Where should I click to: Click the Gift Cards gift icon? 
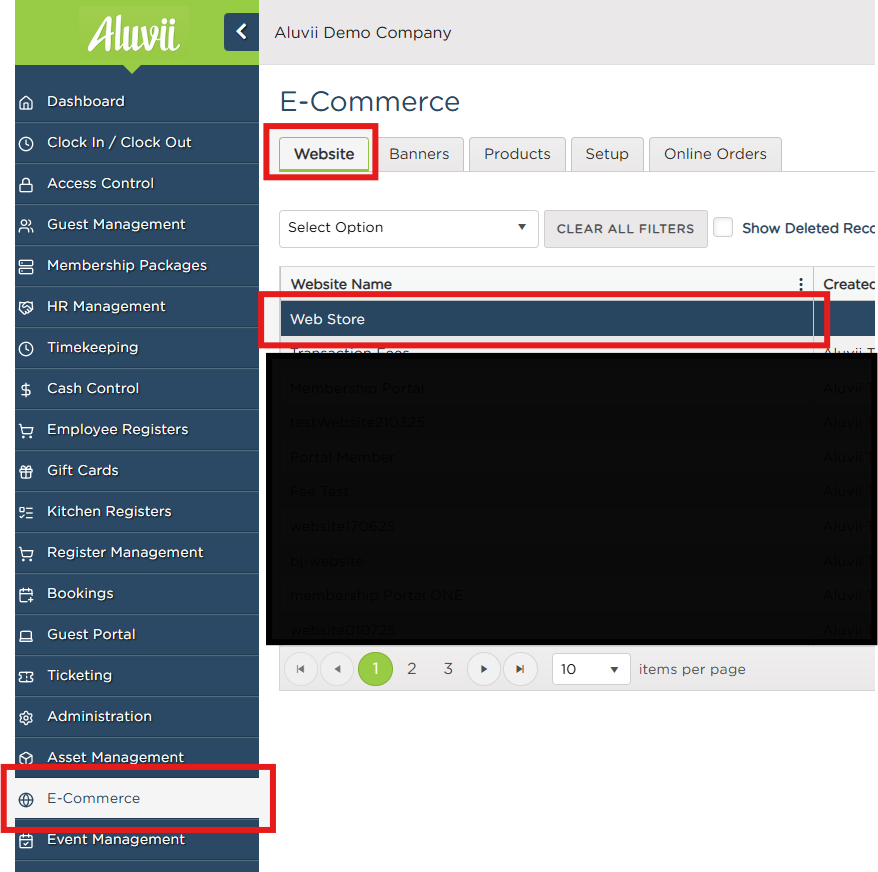point(26,472)
